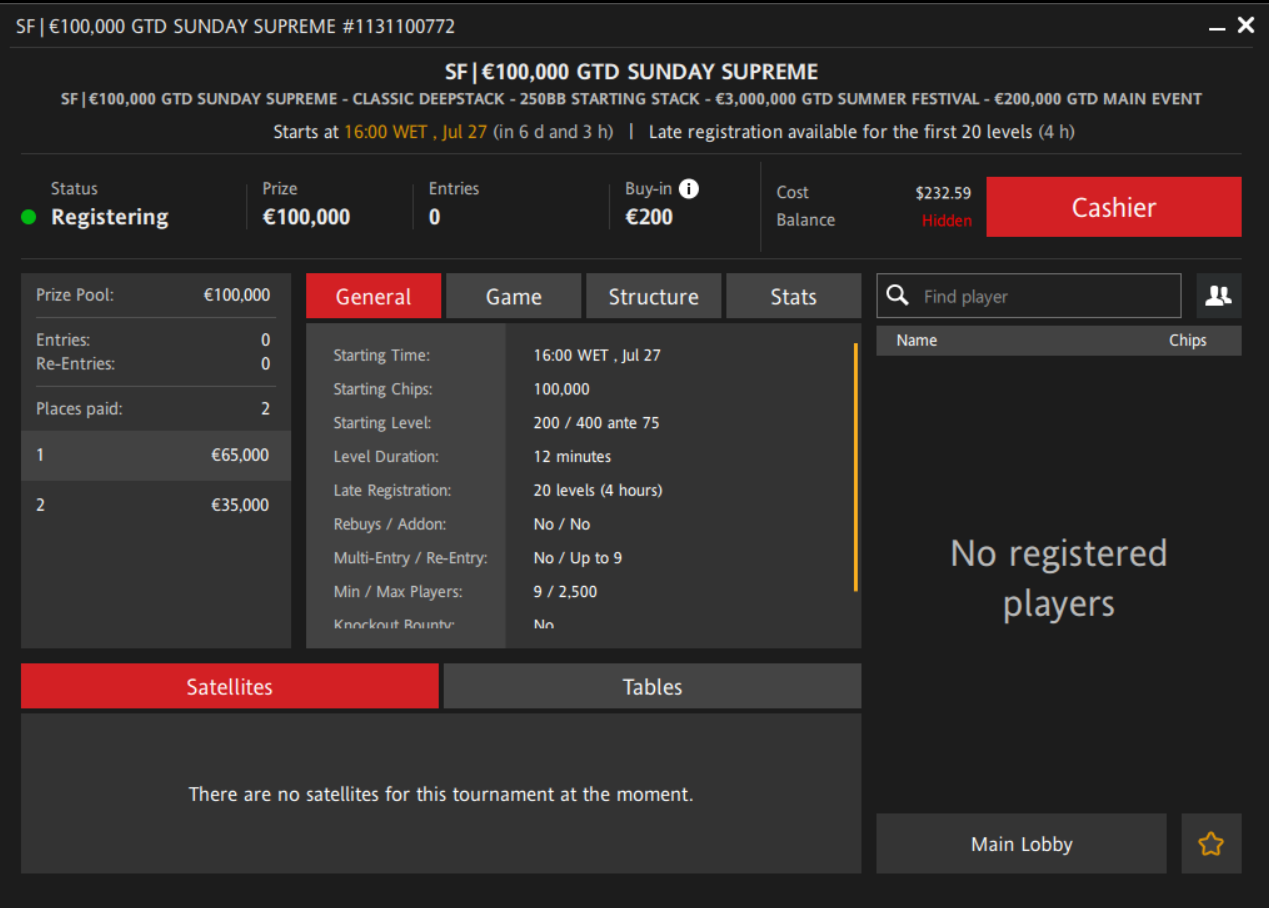
Task: Switch to the Game tab
Action: point(513,297)
